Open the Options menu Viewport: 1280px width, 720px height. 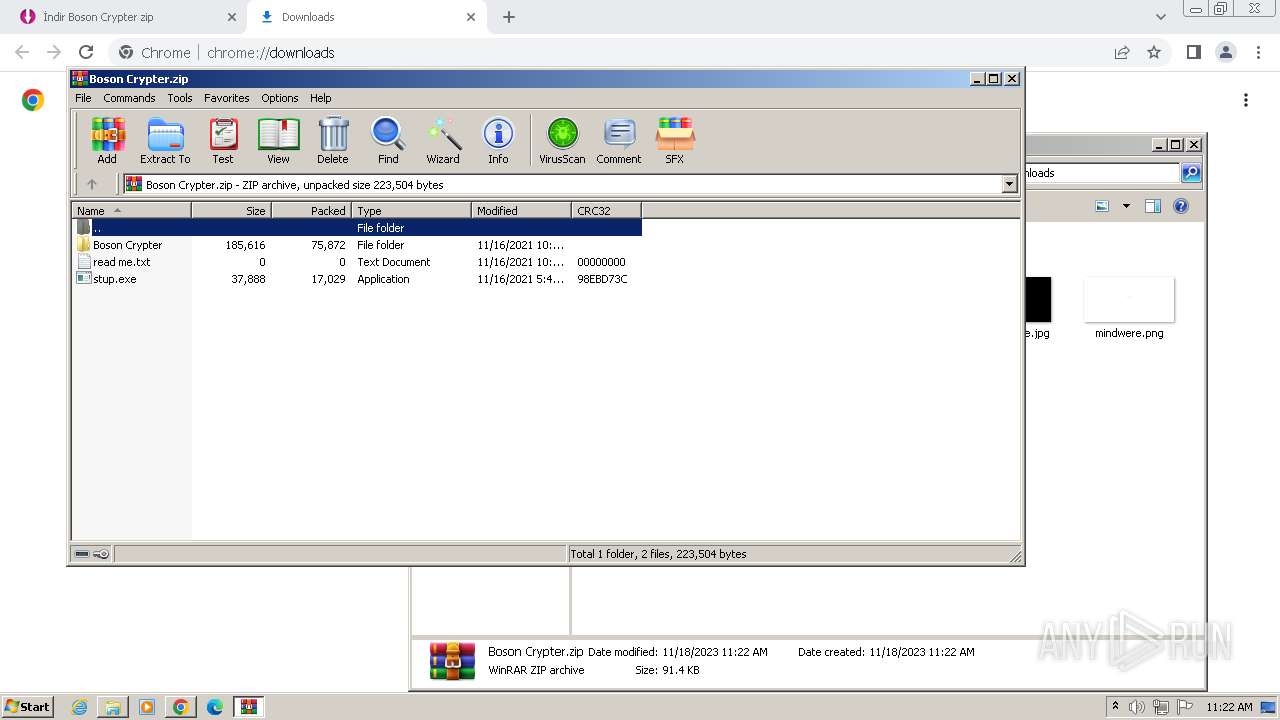point(280,98)
